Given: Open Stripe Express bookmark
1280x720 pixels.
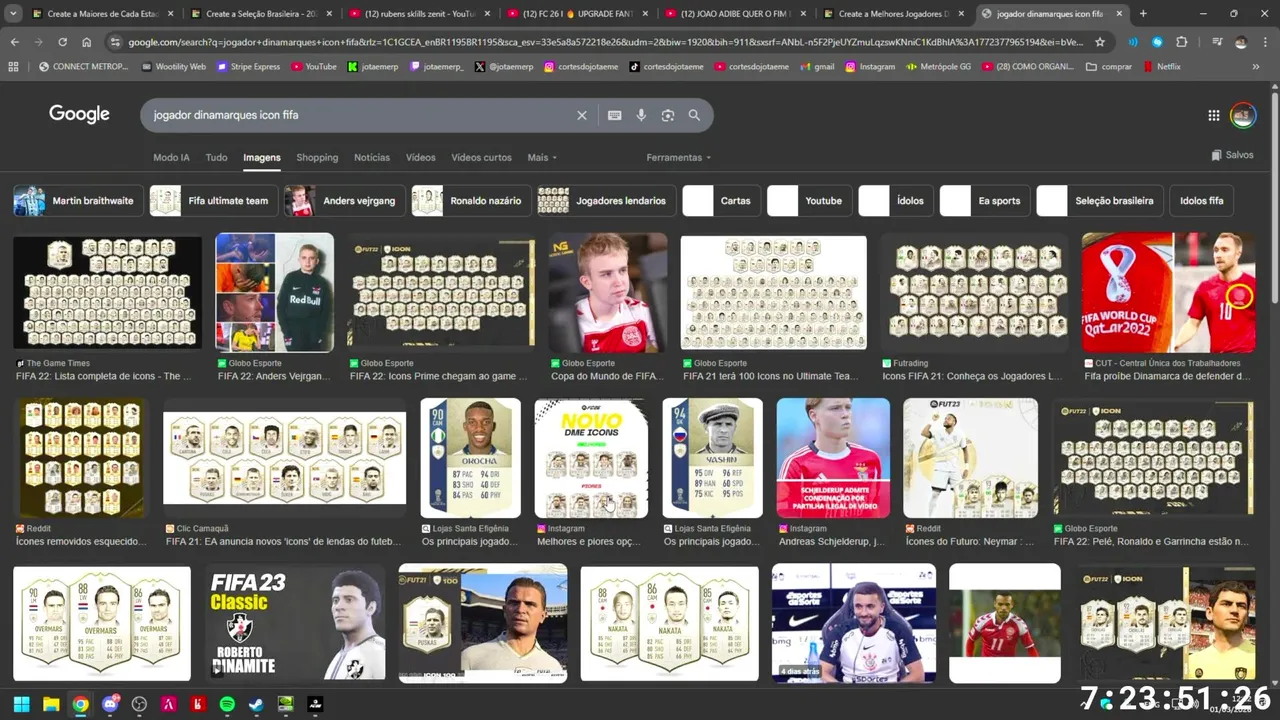Looking at the screenshot, I should (x=246, y=66).
